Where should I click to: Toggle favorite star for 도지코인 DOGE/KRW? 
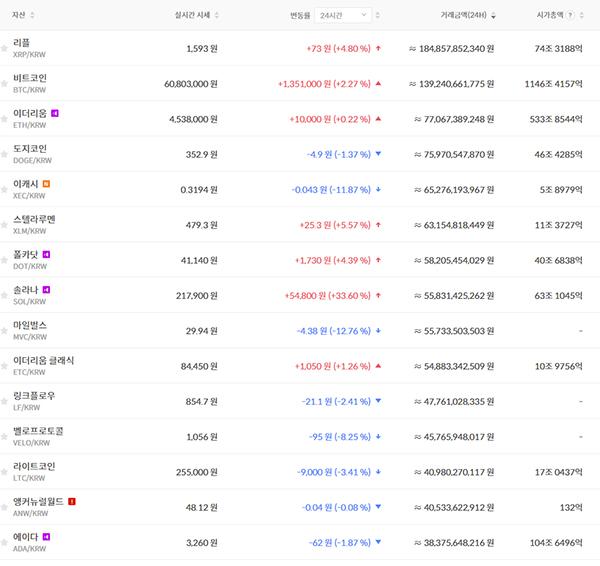point(5,154)
